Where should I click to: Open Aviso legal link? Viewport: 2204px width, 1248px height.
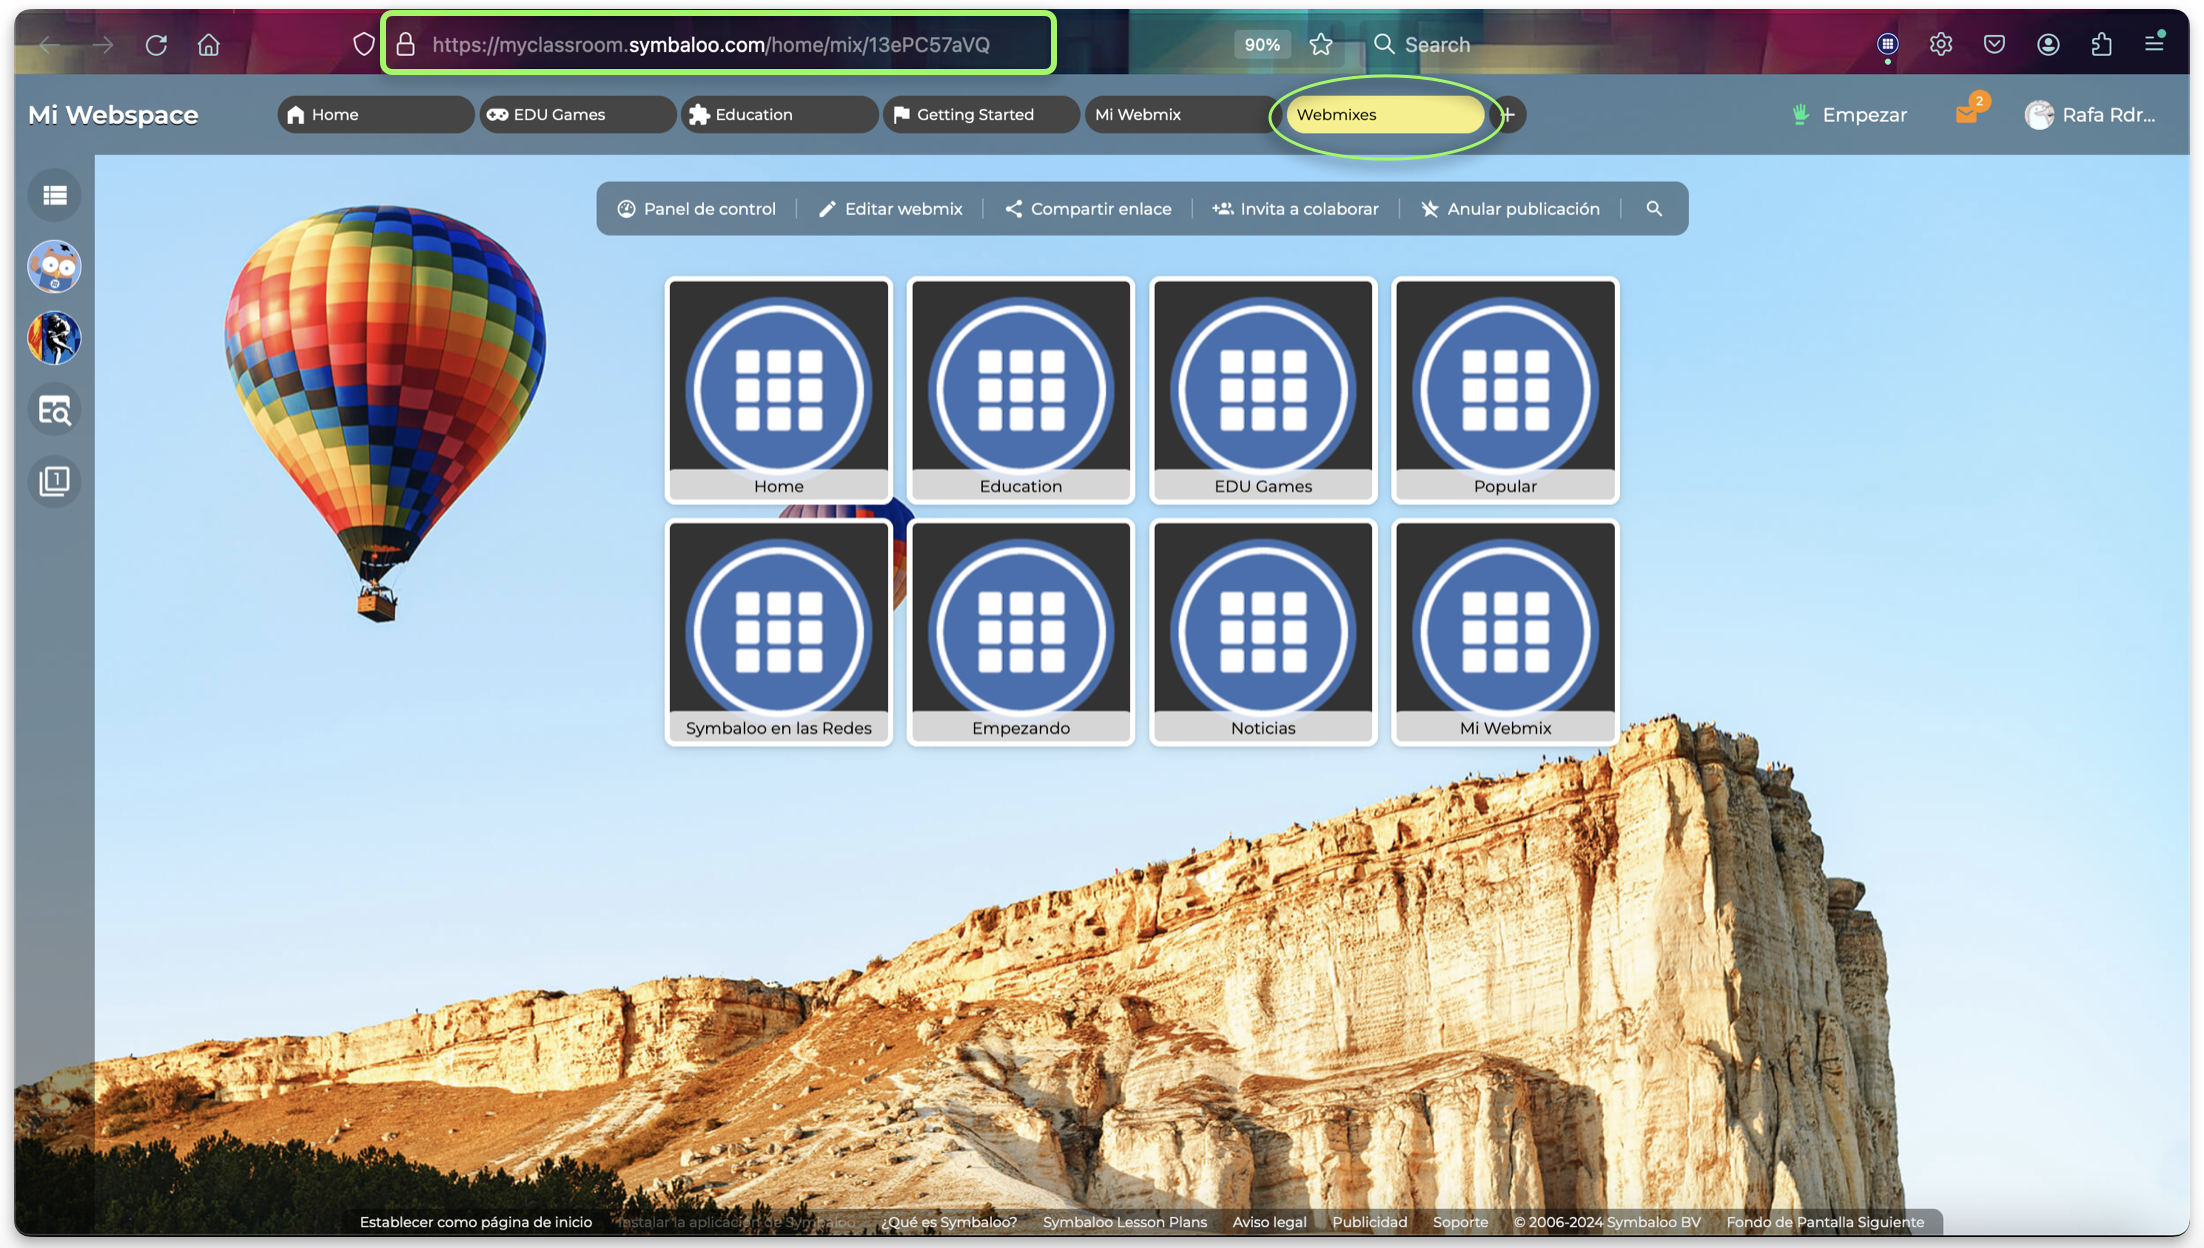tap(1269, 1221)
